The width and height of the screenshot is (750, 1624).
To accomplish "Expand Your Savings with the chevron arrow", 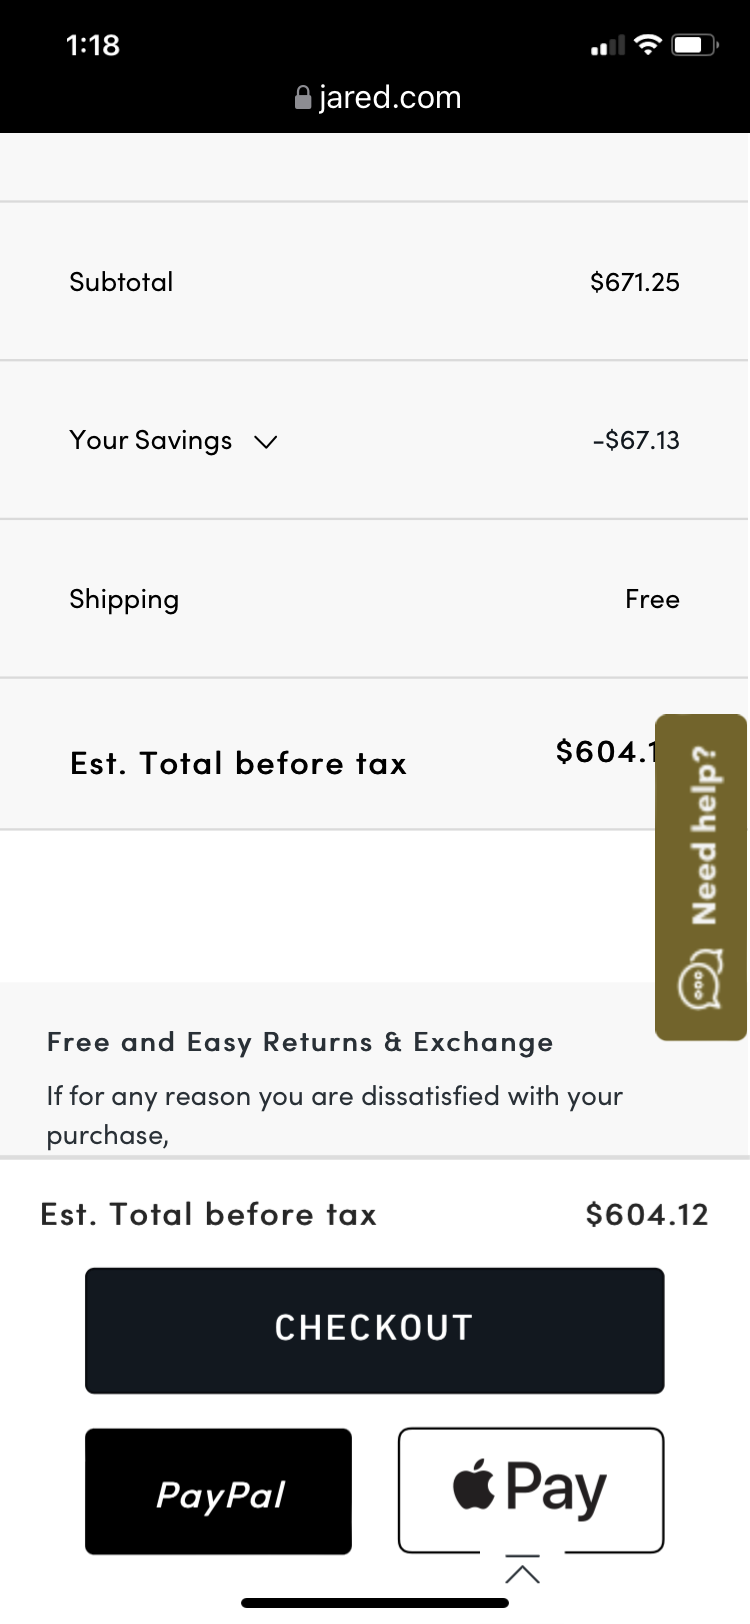I will (265, 441).
